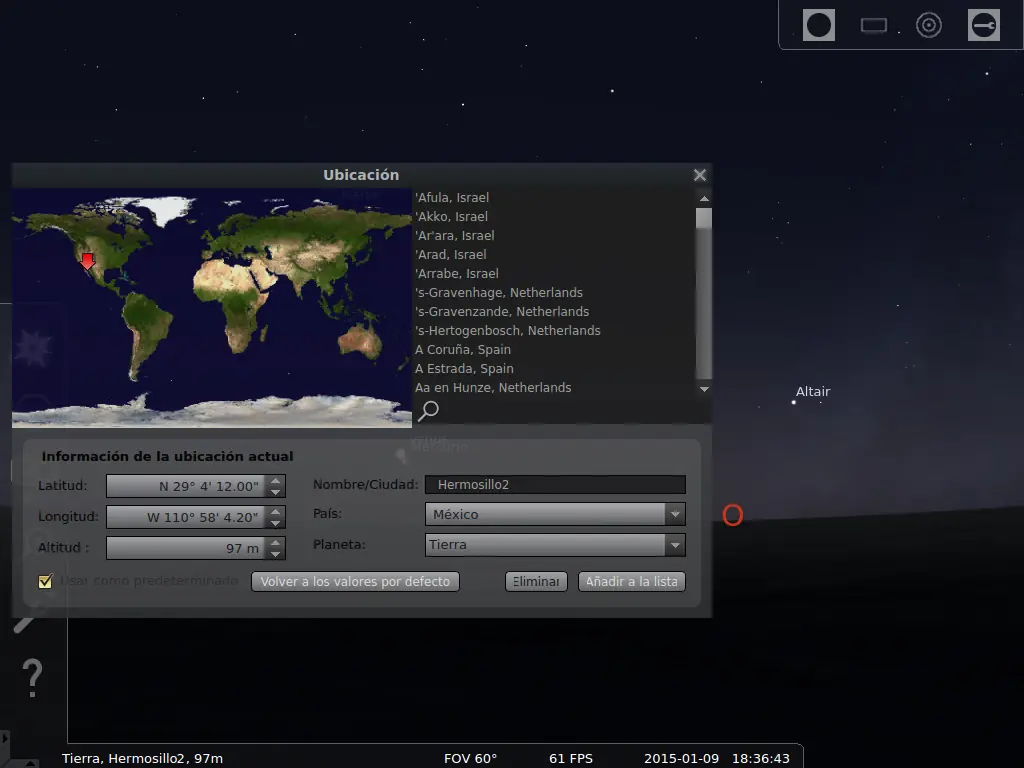Image resolution: width=1024 pixels, height=768 pixels.
Task: Enable the ocular eyepiece view
Action: 818,24
